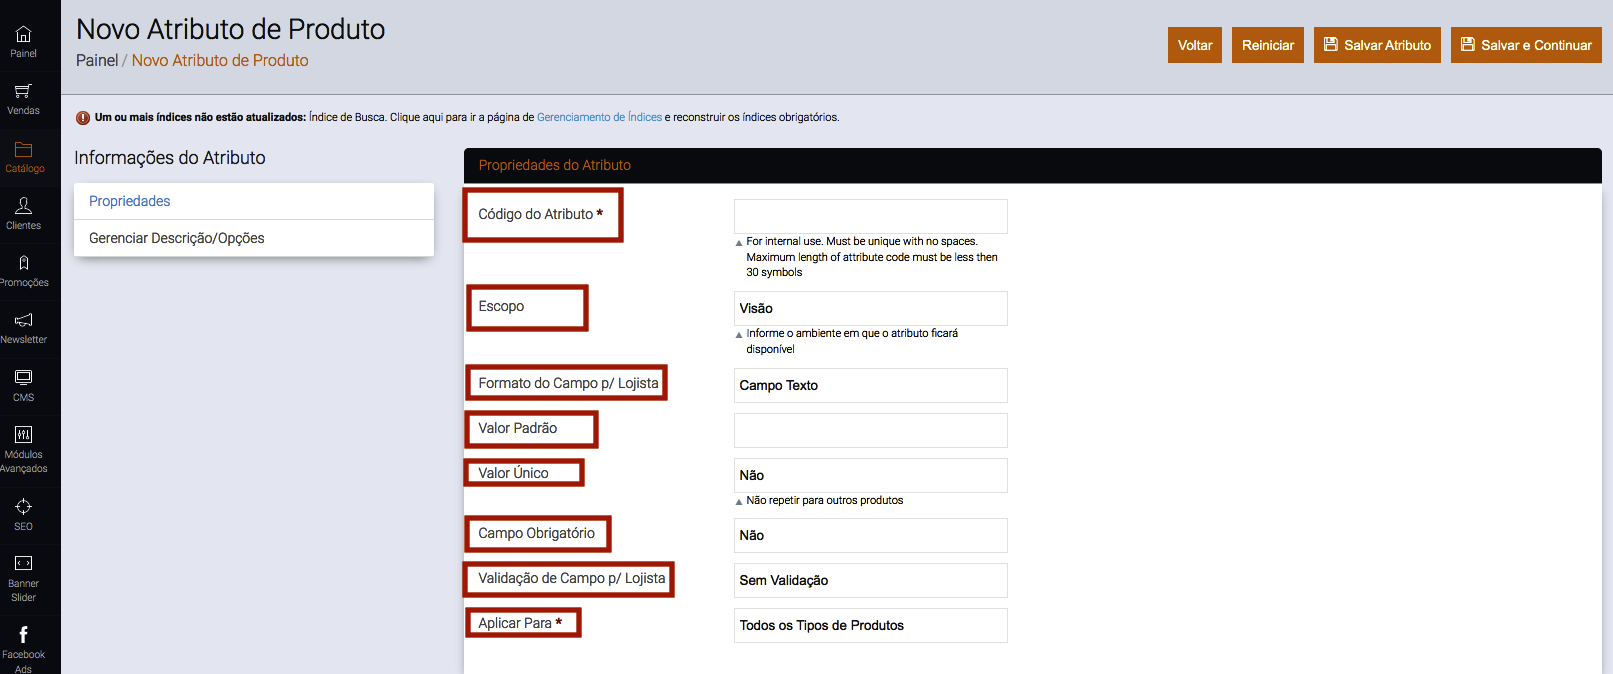1613x674 pixels.
Task: Select the Propriedades tab
Action: pyautogui.click(x=254, y=201)
